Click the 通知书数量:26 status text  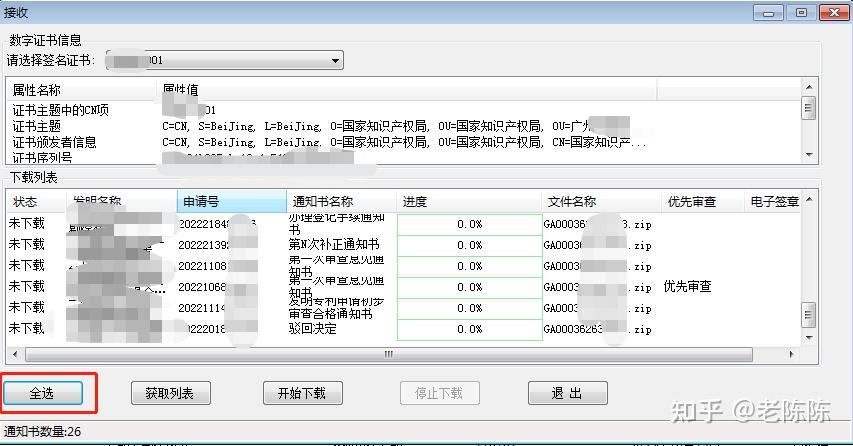[x=43, y=432]
